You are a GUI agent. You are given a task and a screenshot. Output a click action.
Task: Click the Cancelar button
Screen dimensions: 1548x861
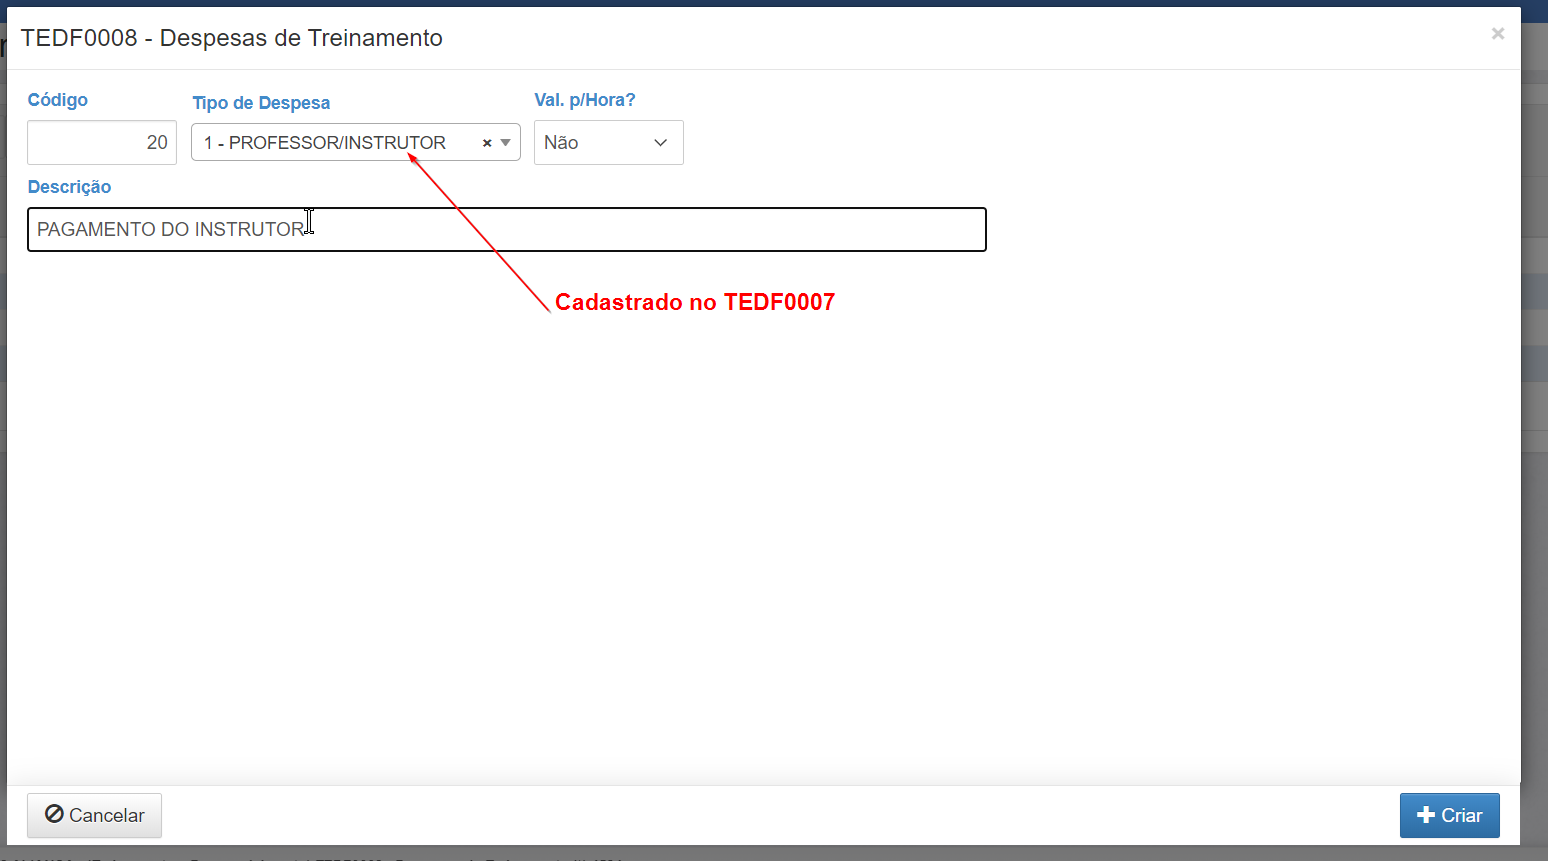94,816
